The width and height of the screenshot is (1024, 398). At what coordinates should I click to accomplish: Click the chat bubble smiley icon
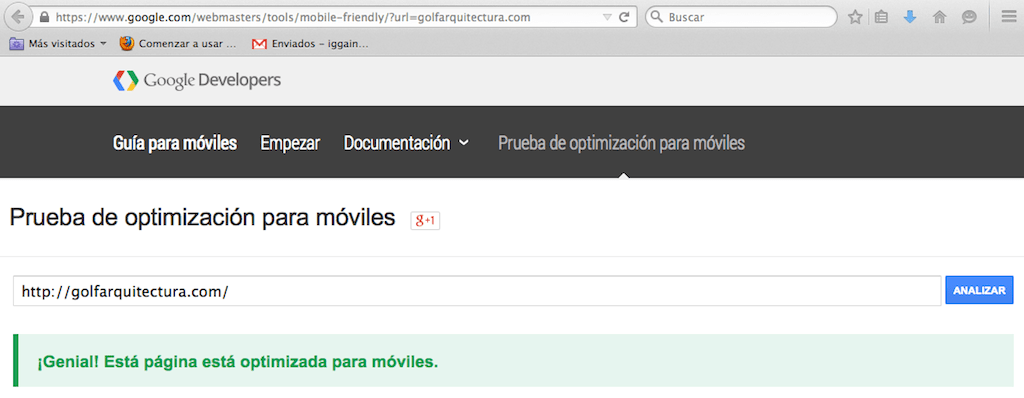[969, 18]
